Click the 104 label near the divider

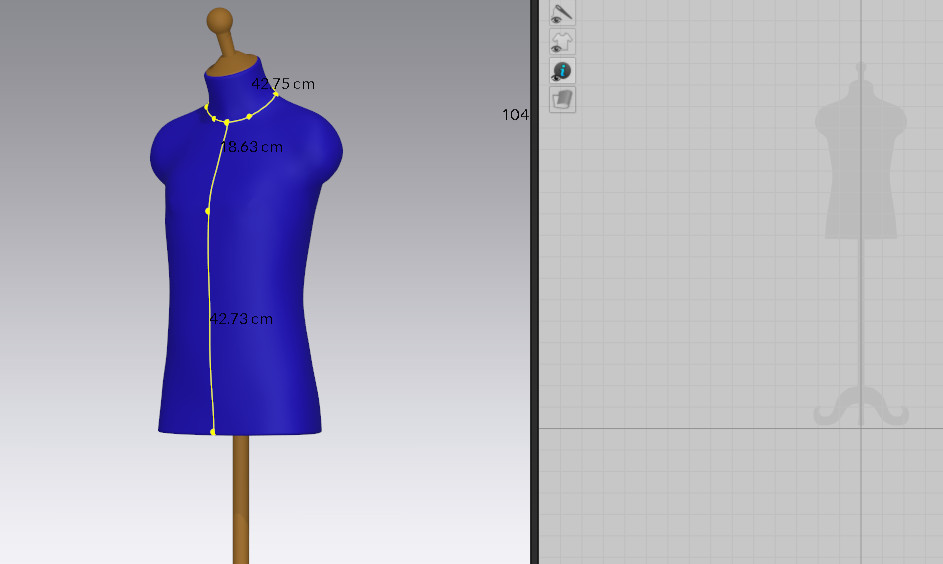[514, 115]
